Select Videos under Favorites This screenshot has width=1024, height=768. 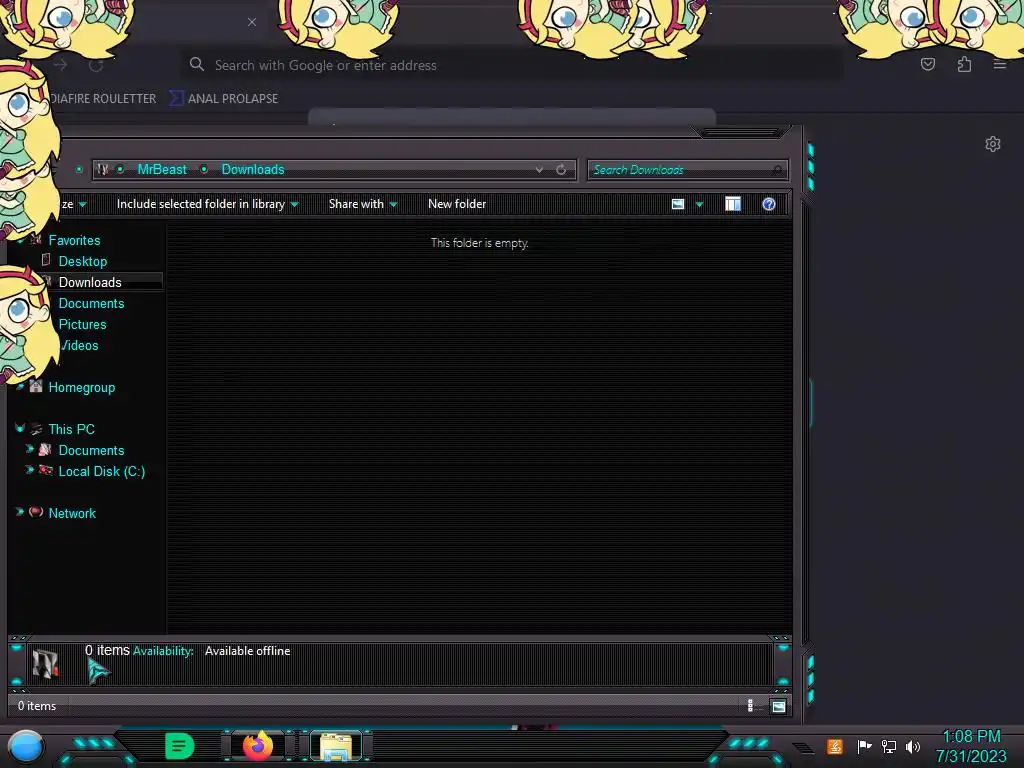tap(78, 345)
